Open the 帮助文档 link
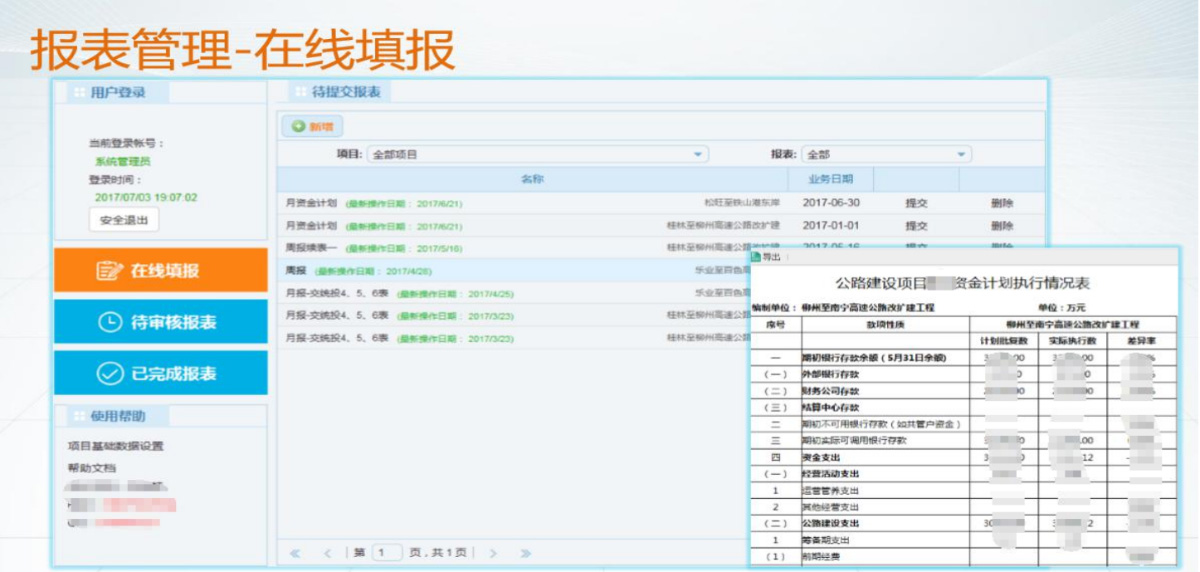This screenshot has width=1200, height=572. [x=92, y=467]
